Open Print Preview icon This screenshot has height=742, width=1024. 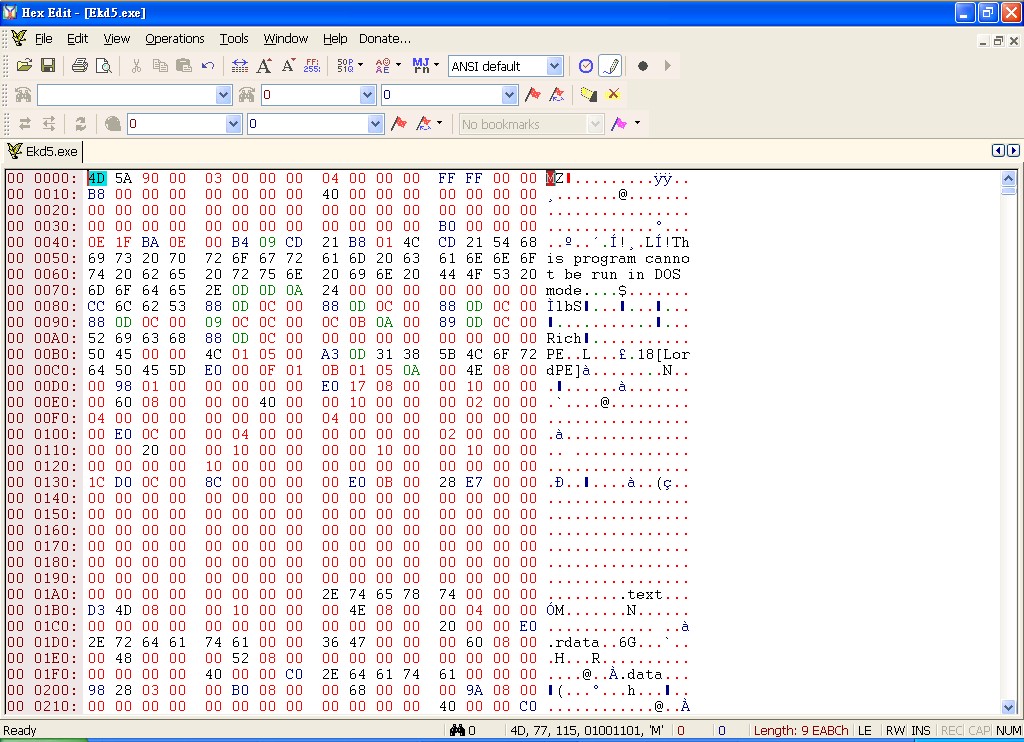103,65
